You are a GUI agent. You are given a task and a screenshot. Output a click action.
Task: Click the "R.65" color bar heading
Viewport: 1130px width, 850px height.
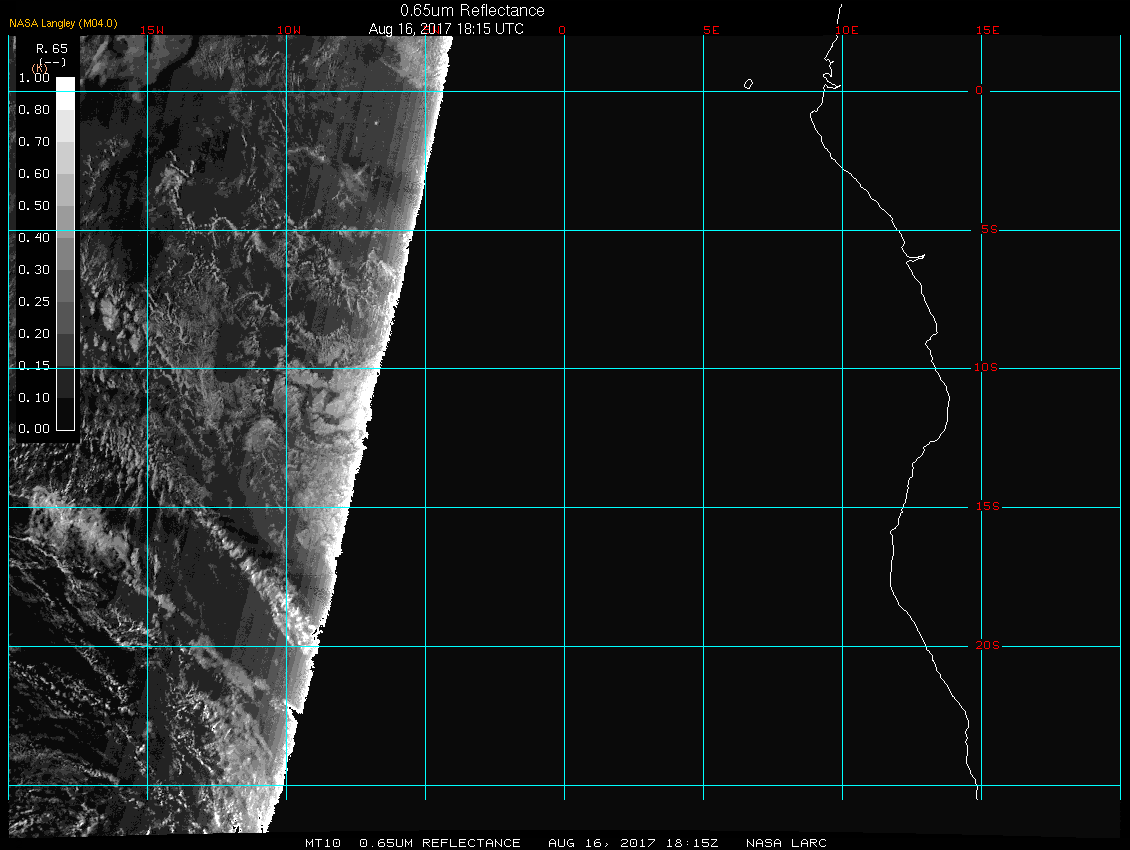52,49
